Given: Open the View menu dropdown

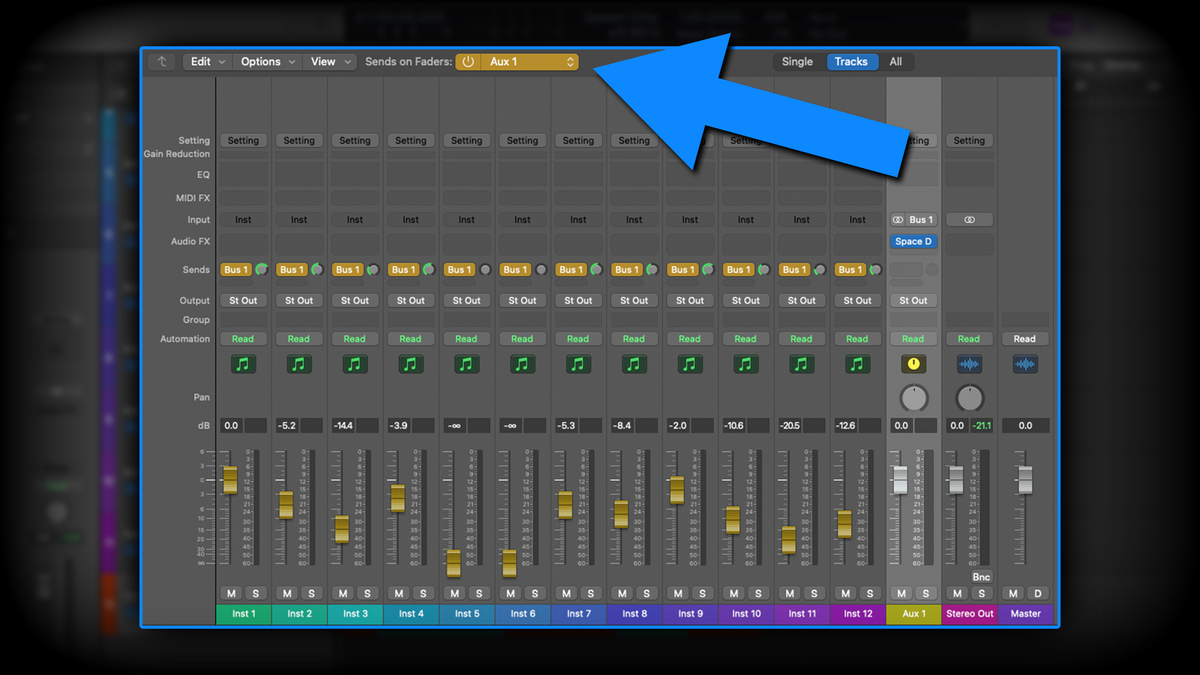Looking at the screenshot, I should pos(330,61).
